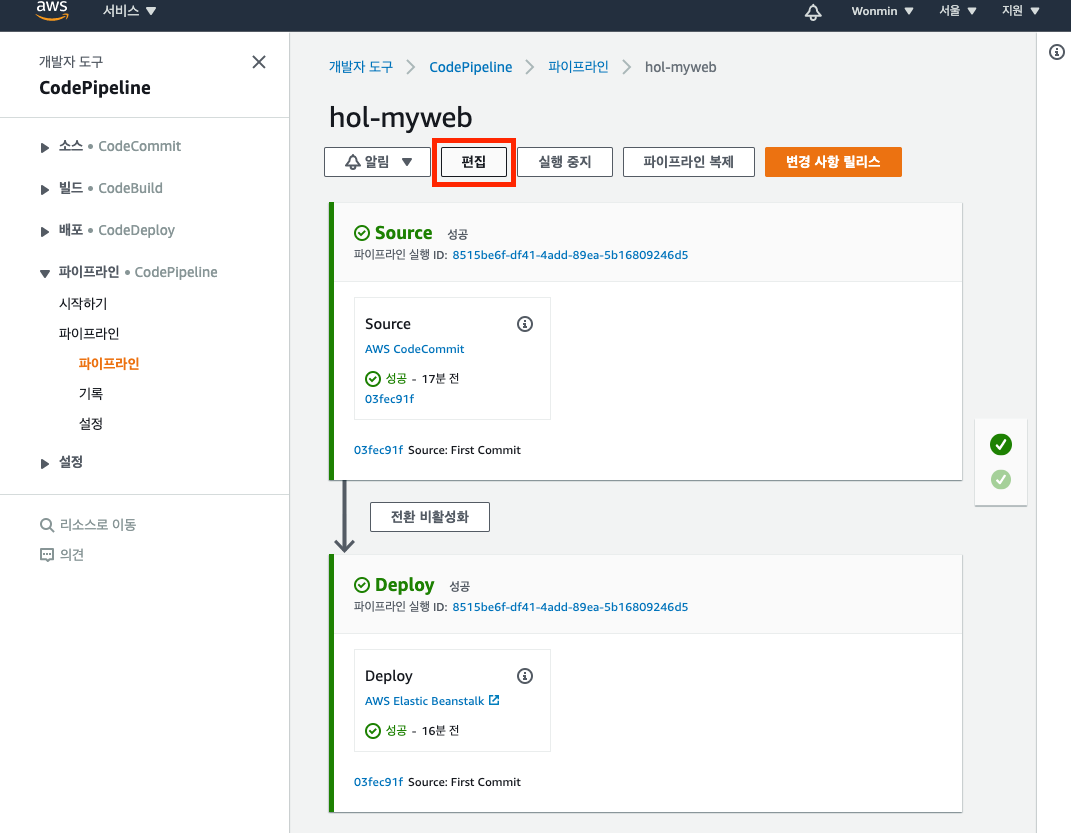The image size is (1071, 833).
Task: Click the feedback icon beside 의견
Action: [x=46, y=555]
